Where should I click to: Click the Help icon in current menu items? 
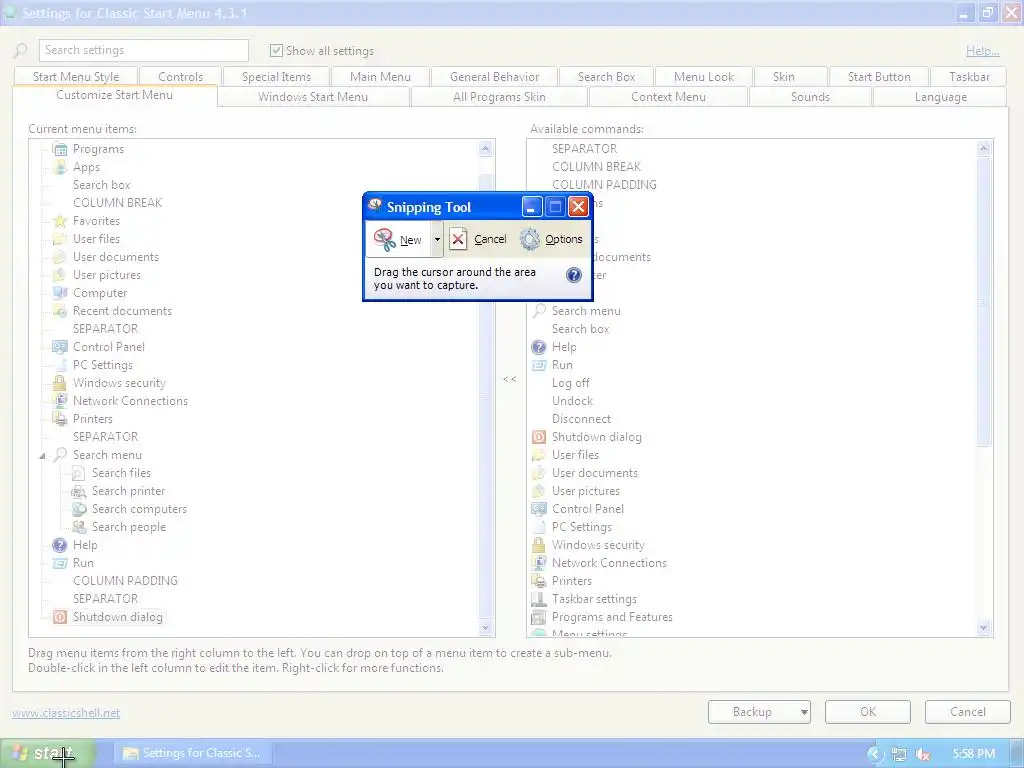(x=60, y=545)
